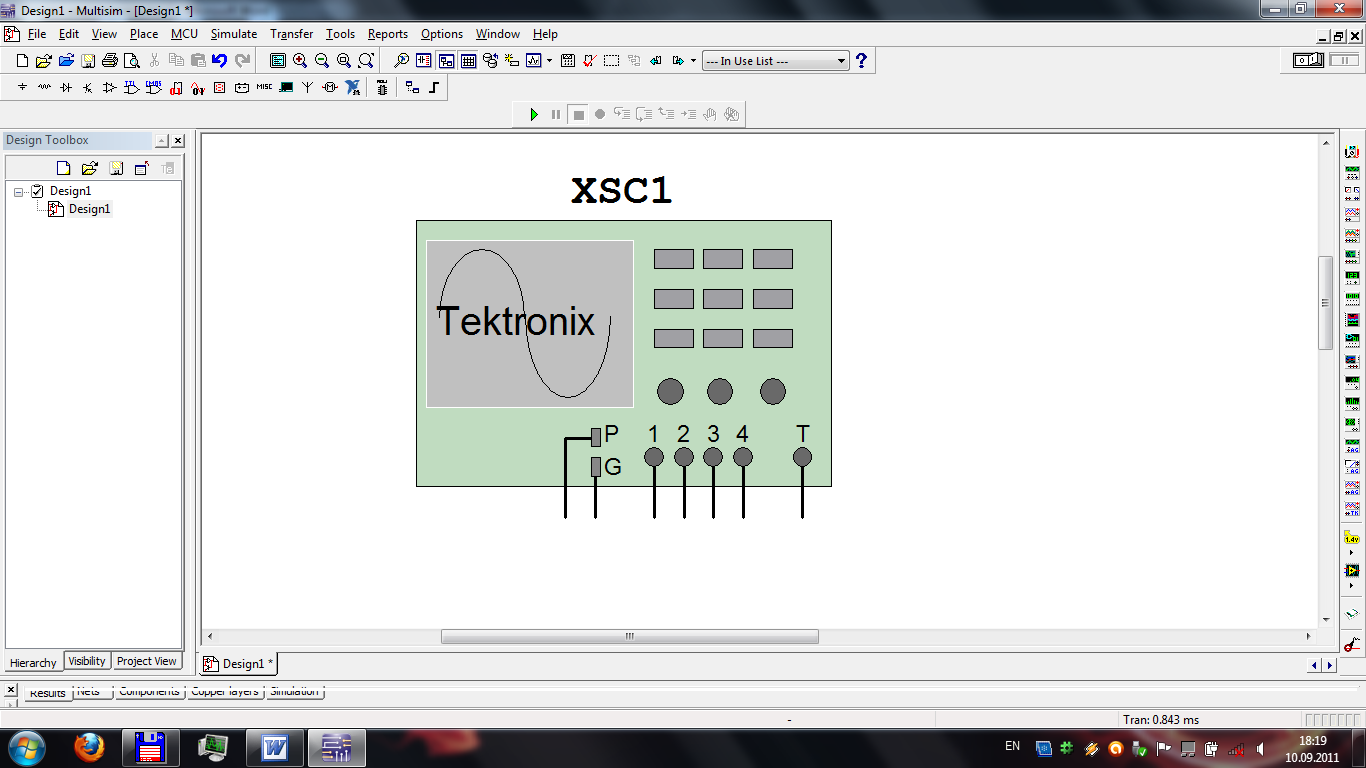Open the Grapher view icon

point(533,61)
